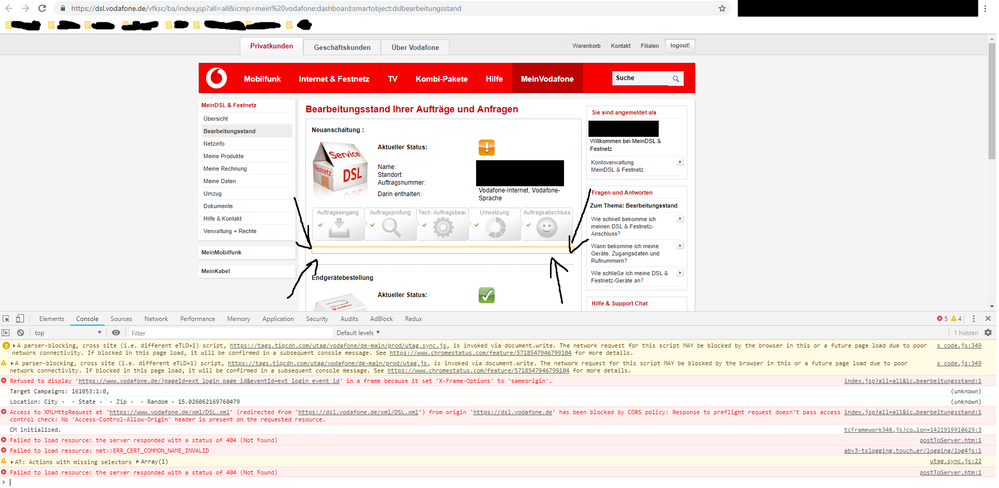The image size is (999, 488).
Task: Click the browser forward arrow
Action: [25, 8]
